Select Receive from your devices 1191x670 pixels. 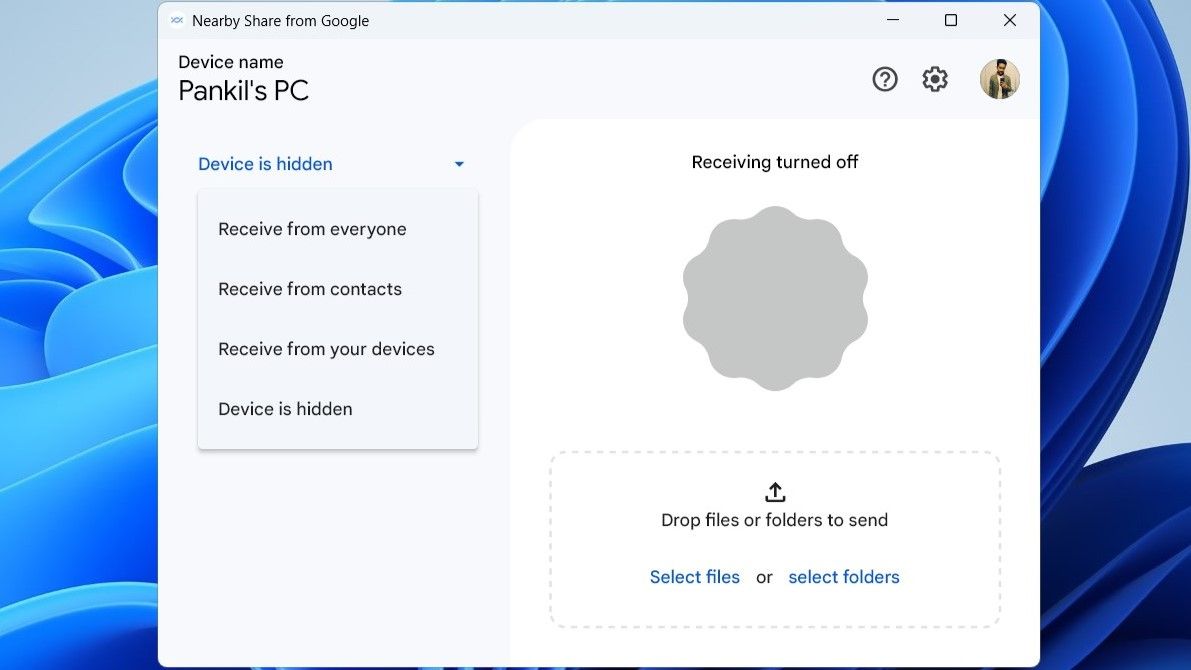tap(326, 348)
